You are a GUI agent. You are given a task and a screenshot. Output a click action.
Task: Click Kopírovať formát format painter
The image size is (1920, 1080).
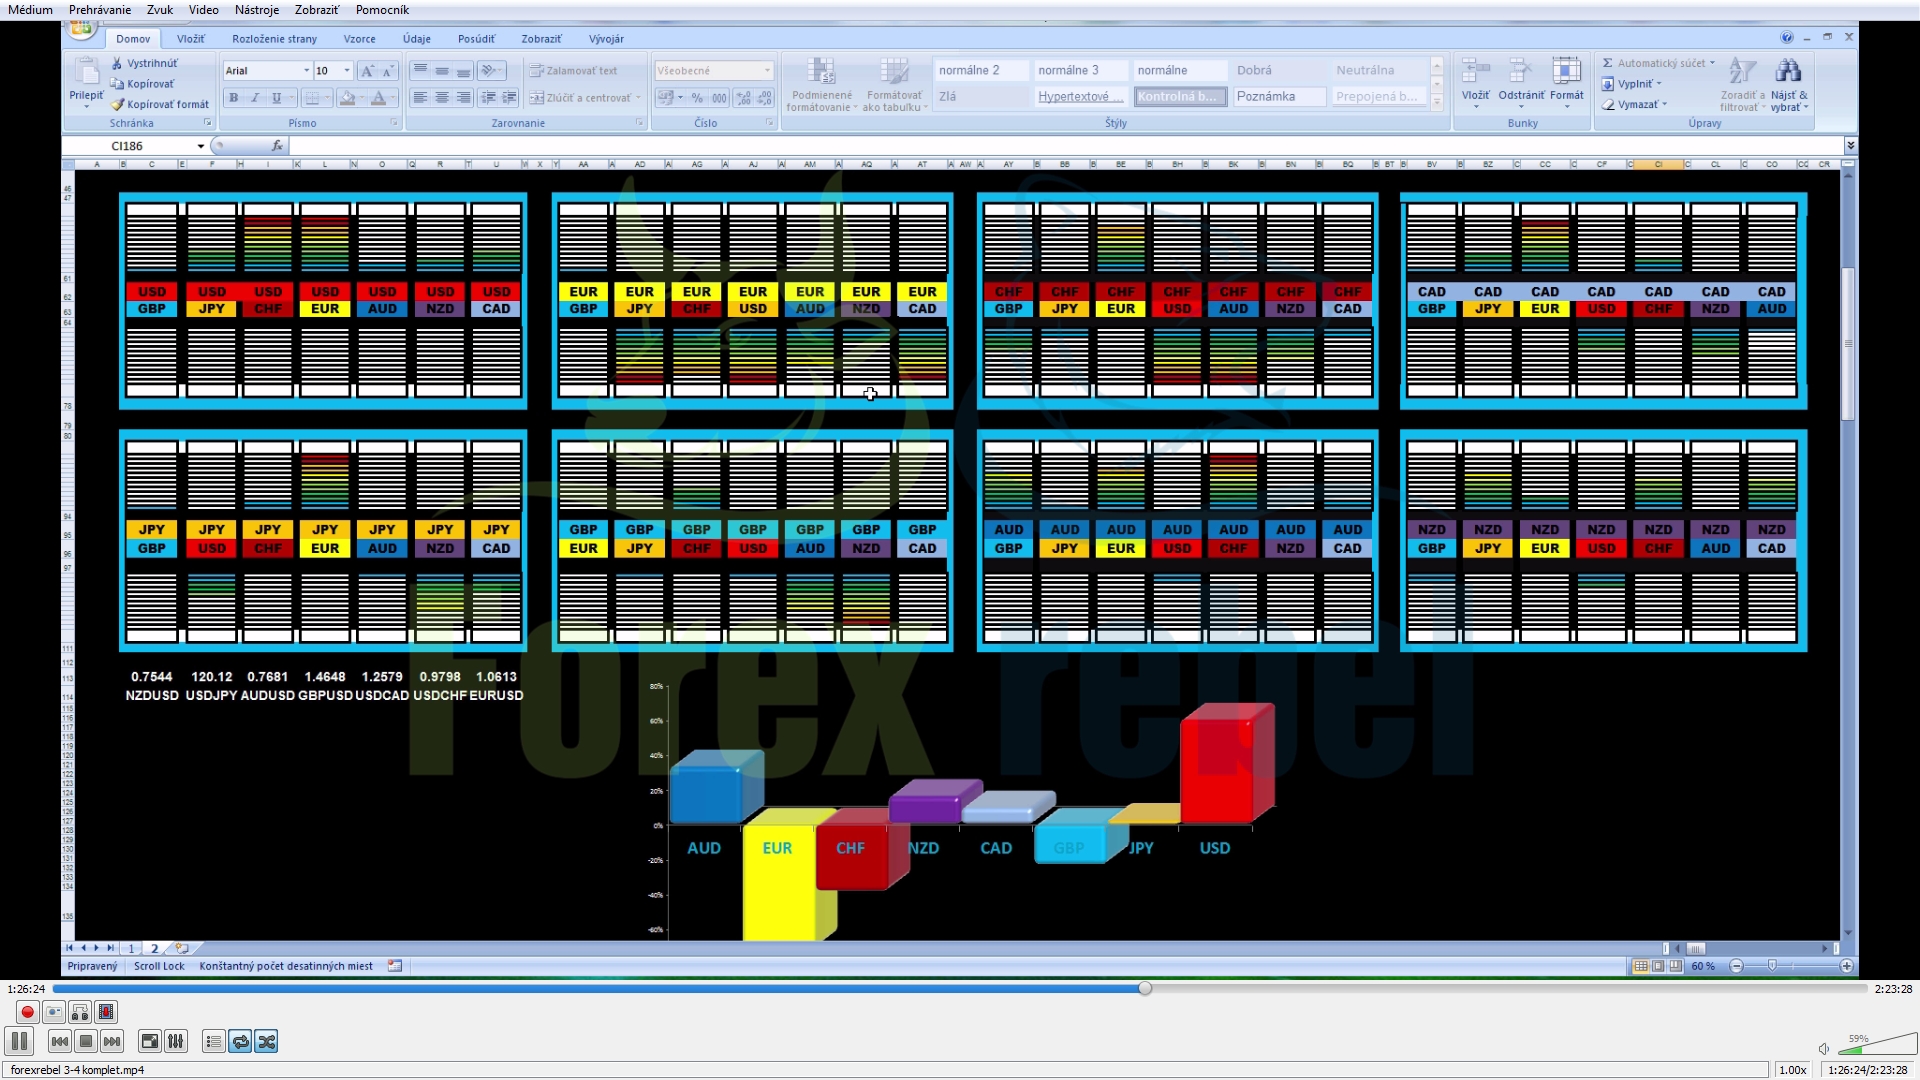pos(160,104)
